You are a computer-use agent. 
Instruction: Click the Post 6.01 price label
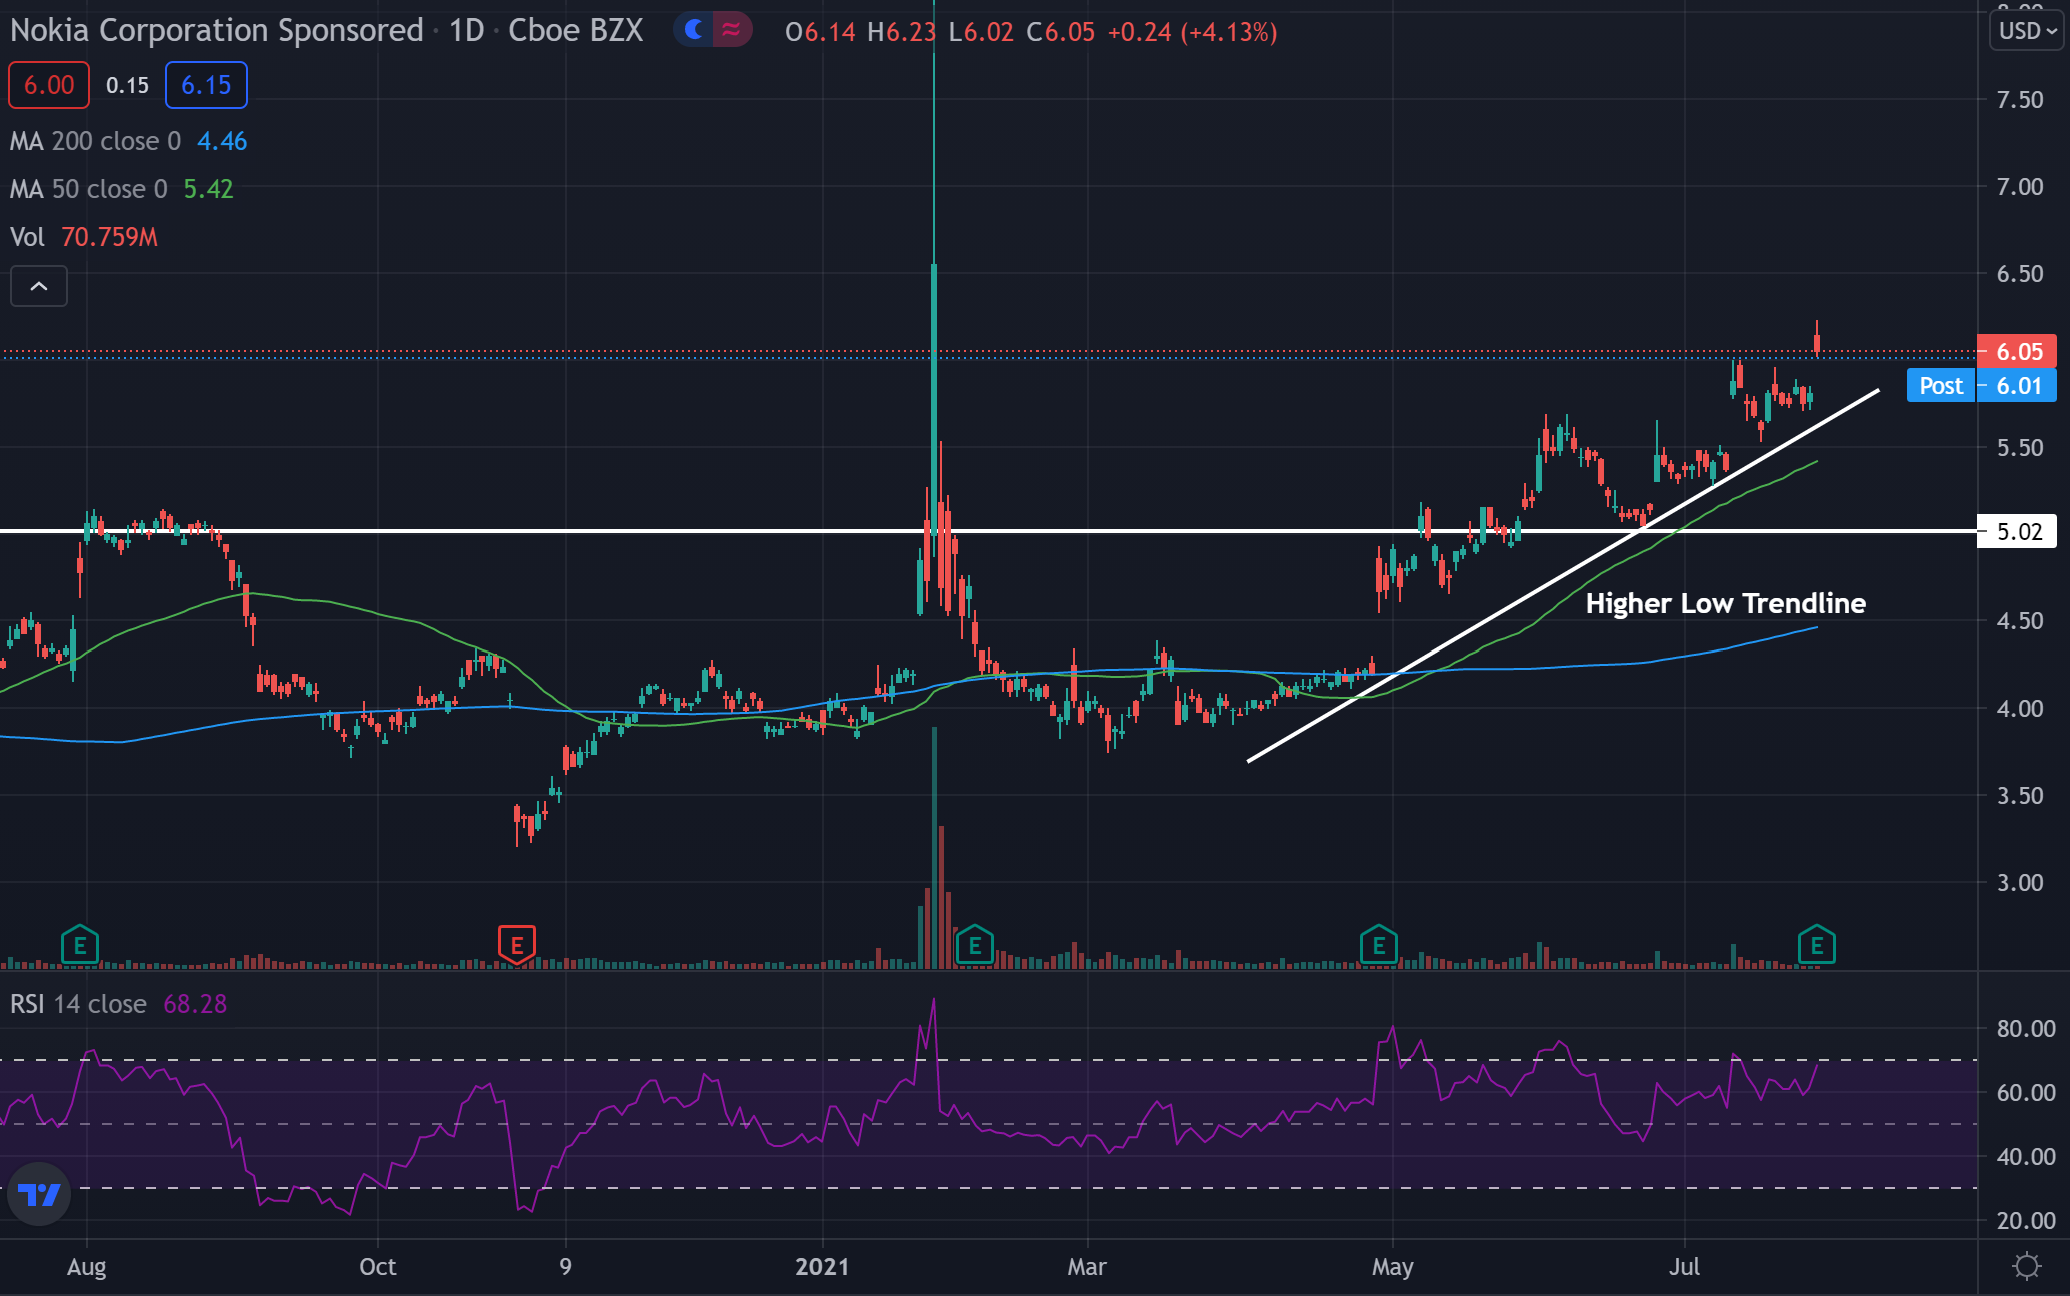1982,386
